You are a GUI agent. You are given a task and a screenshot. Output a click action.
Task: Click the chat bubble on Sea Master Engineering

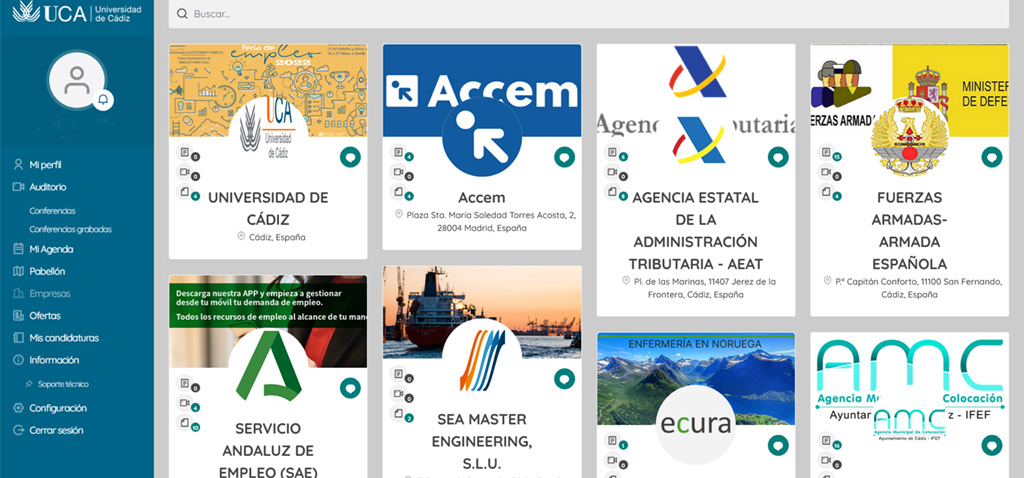click(564, 378)
